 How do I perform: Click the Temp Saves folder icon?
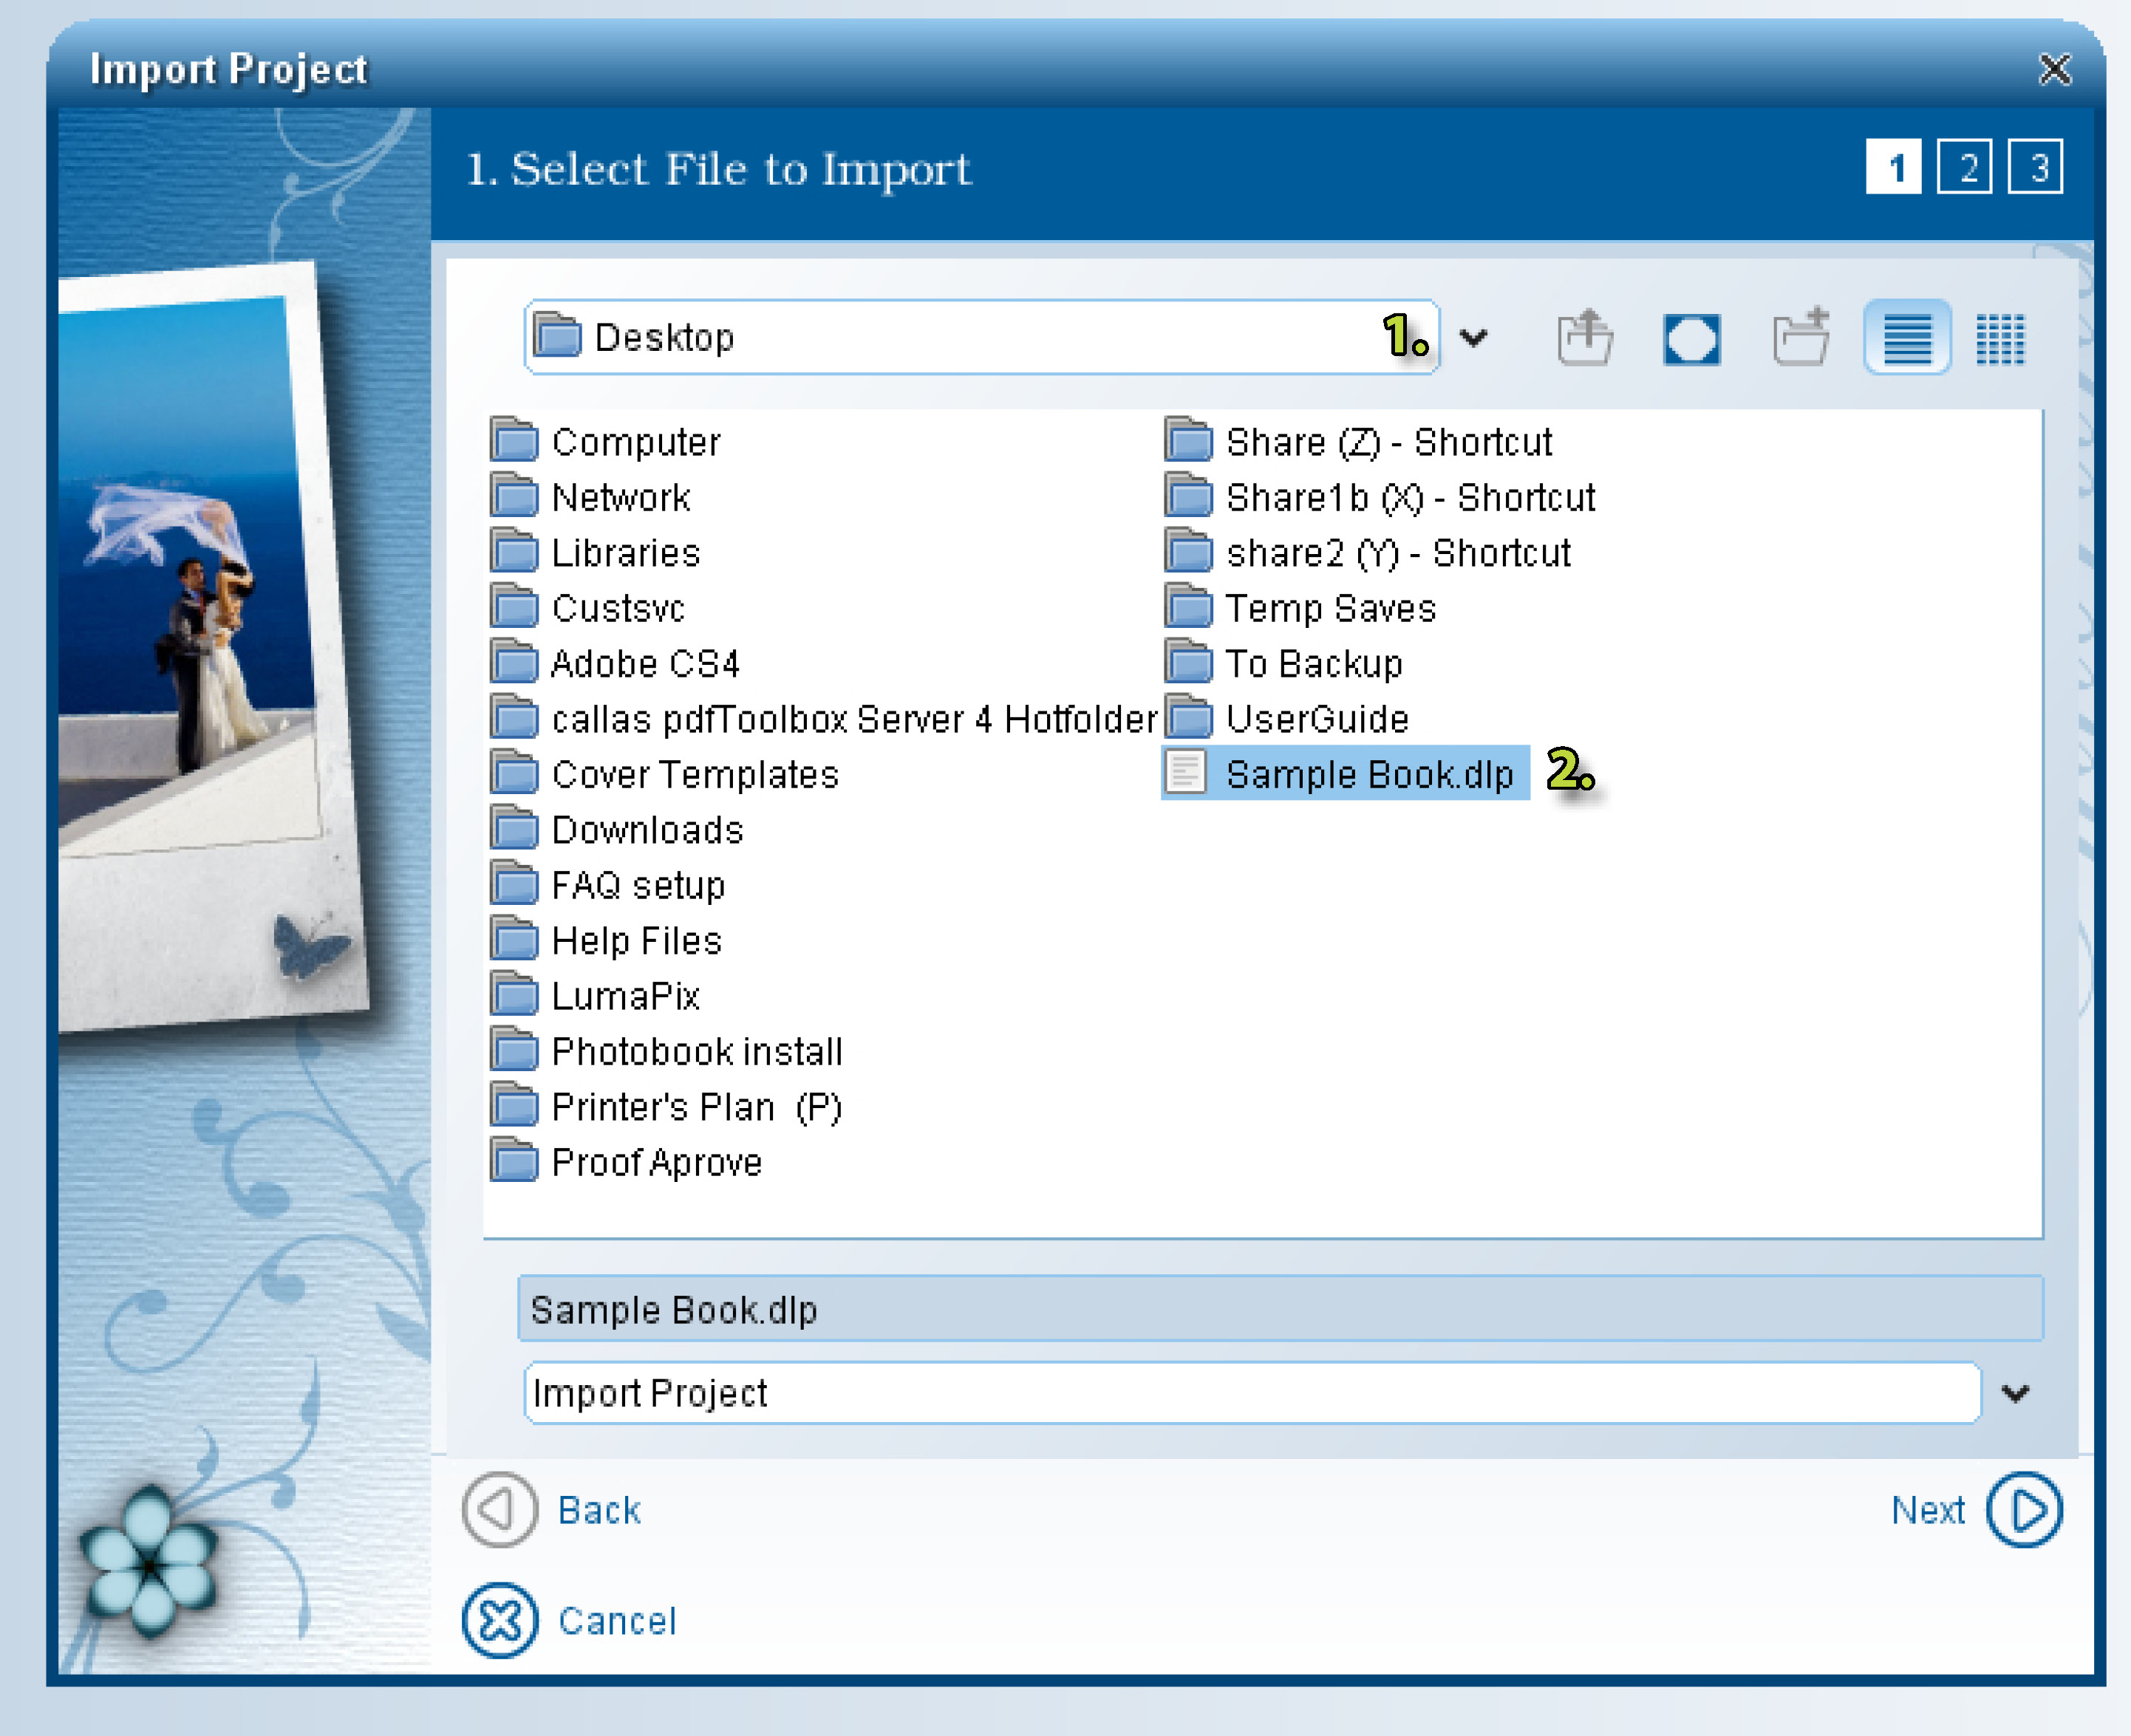click(x=1188, y=606)
